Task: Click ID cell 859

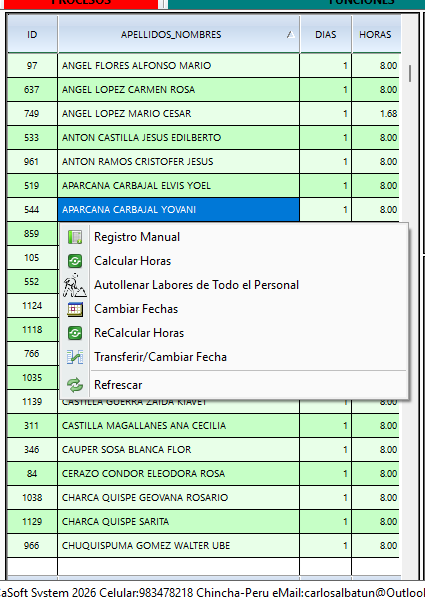Action: [32, 233]
